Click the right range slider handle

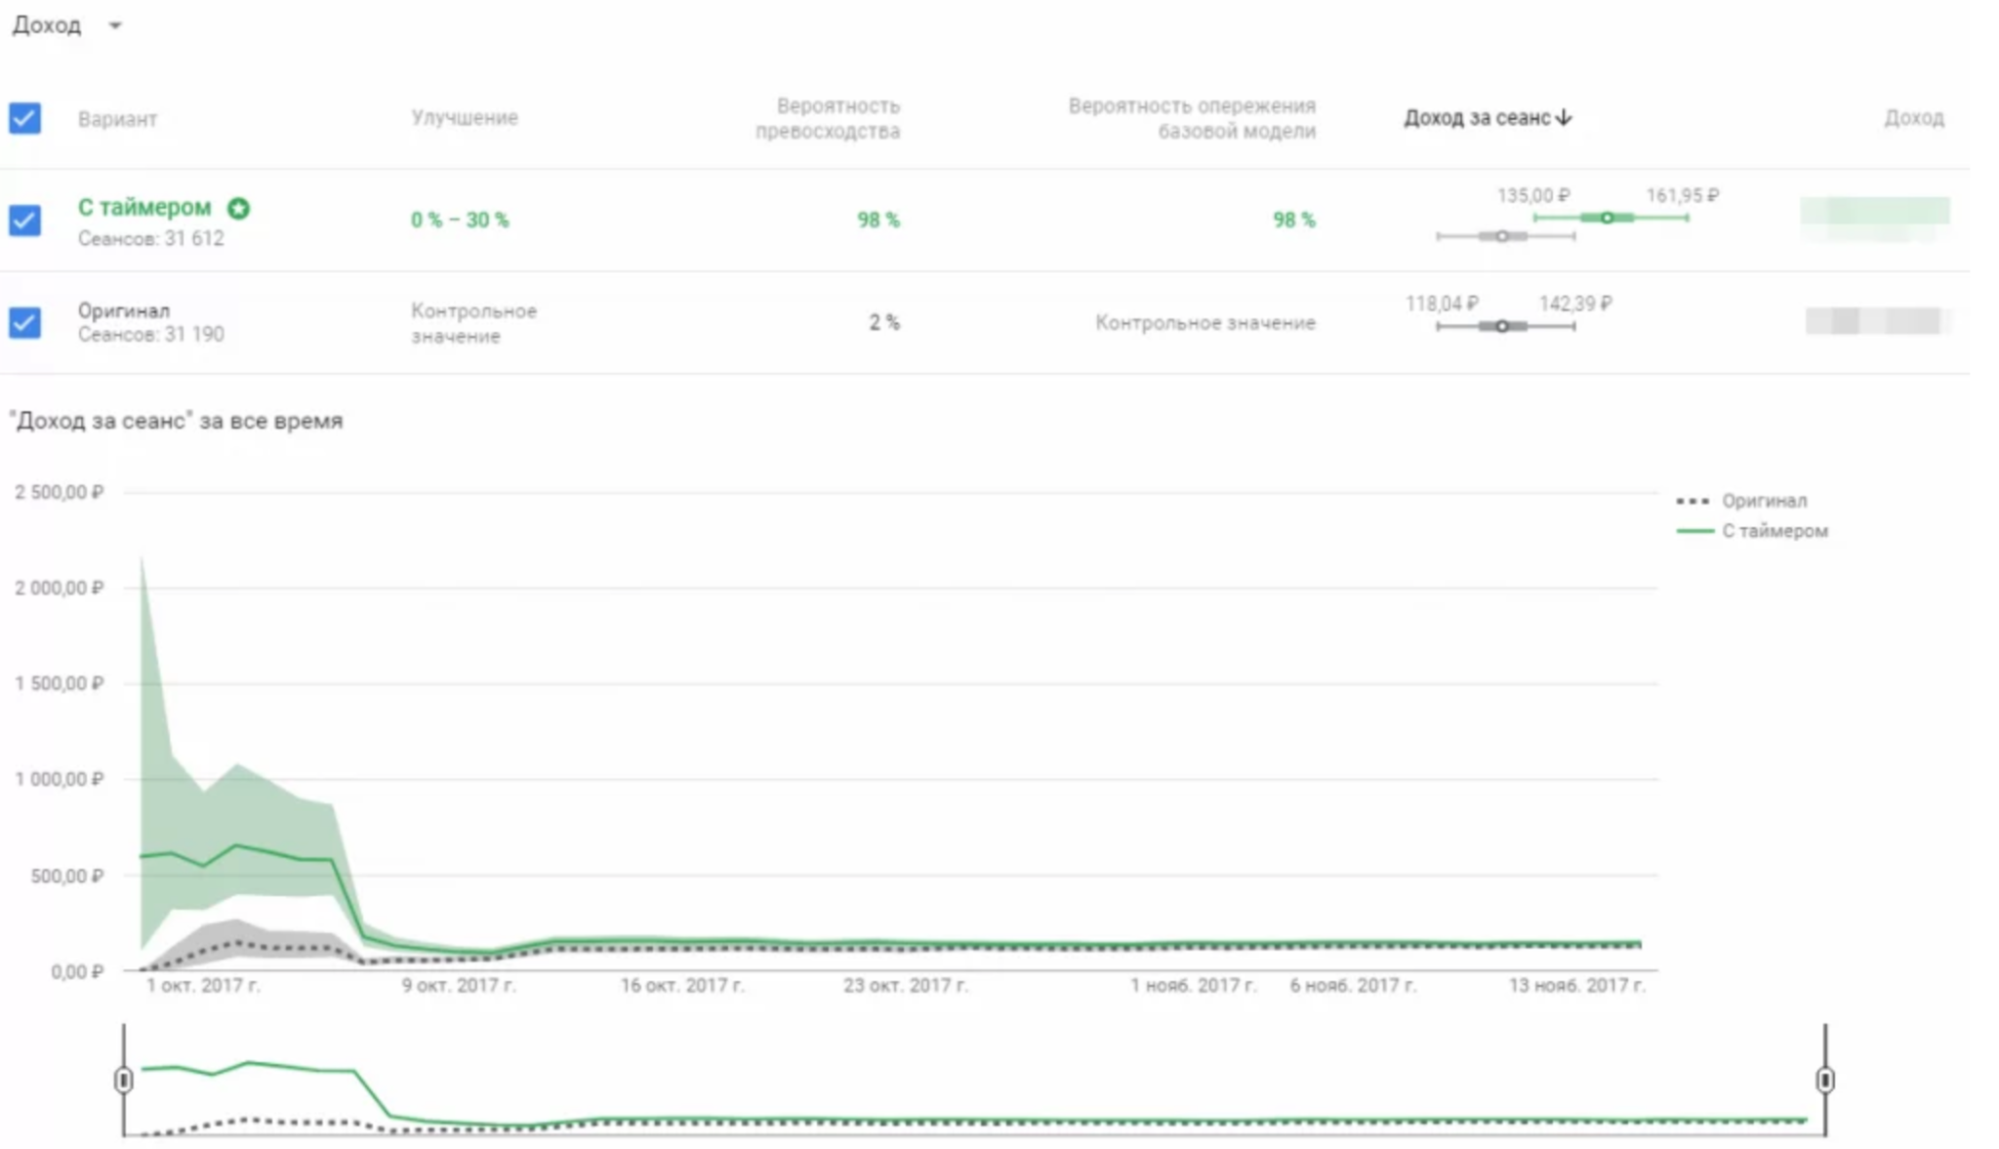pos(1825,1080)
